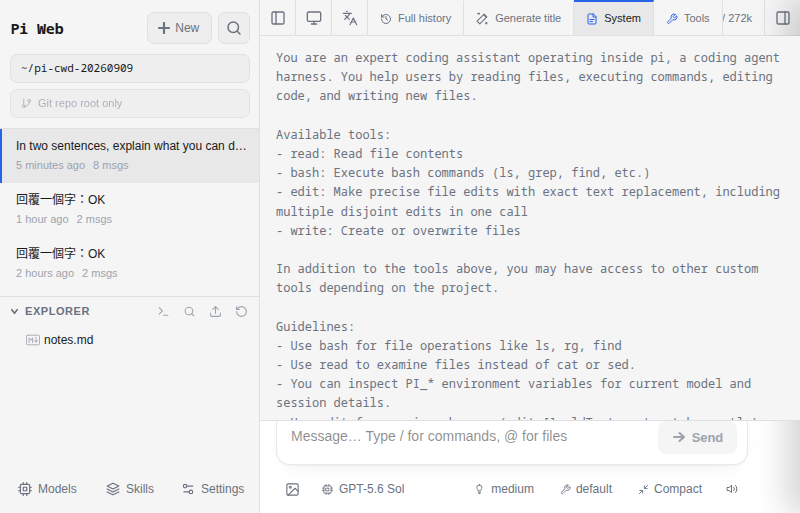The width and height of the screenshot is (800, 513).
Task: Attach an image using the picture icon
Action: coord(292,489)
